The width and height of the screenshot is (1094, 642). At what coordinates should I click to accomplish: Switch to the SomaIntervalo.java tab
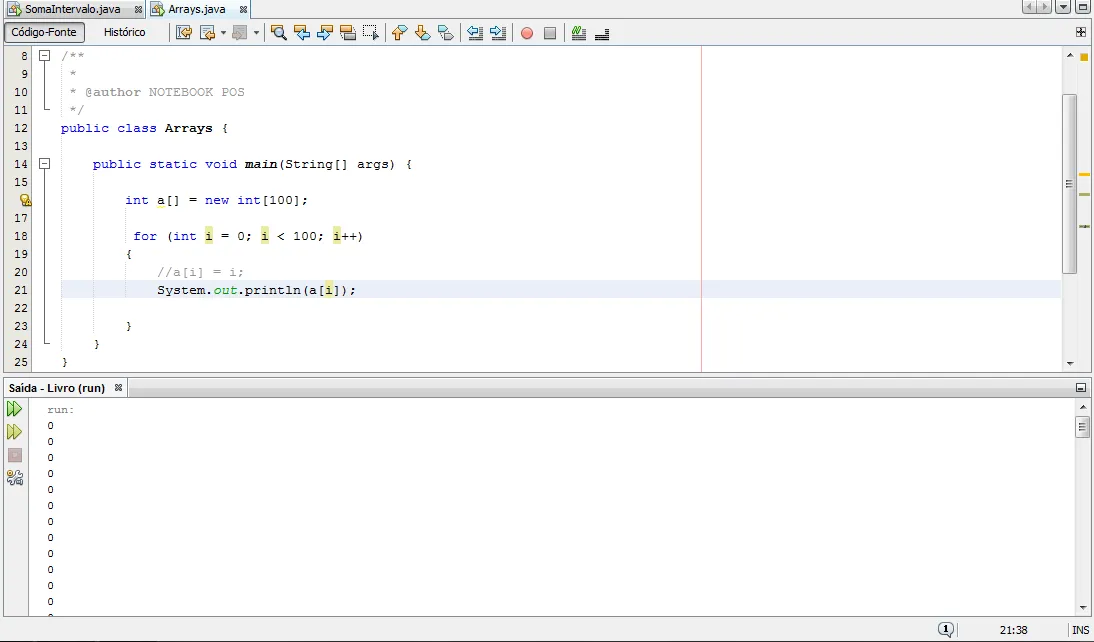(x=68, y=9)
